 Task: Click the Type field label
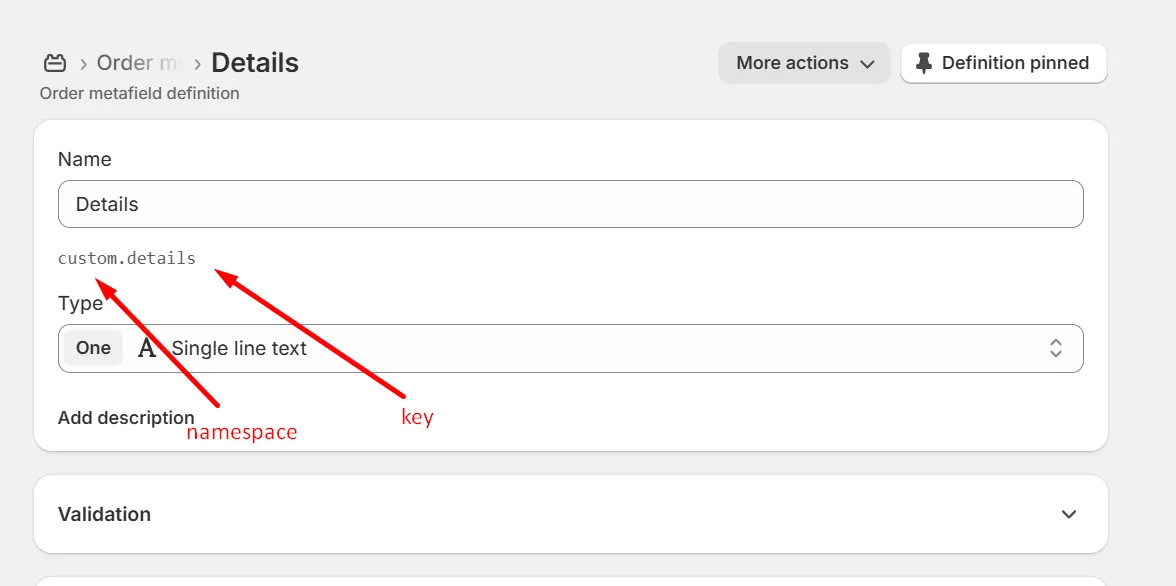pos(80,303)
